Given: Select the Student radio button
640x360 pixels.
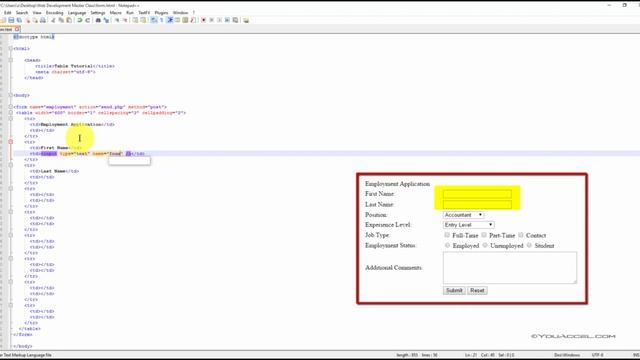Looking at the screenshot, I should [x=529, y=245].
